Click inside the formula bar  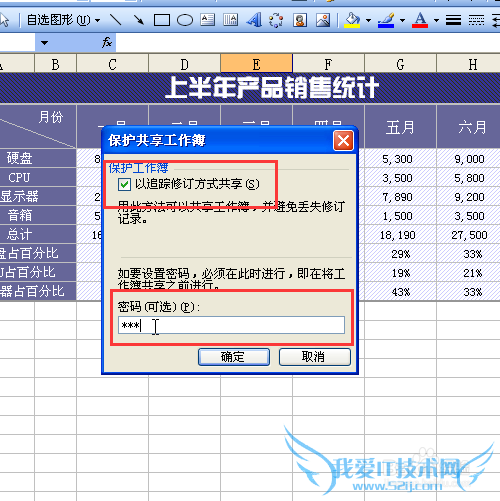click(x=307, y=43)
